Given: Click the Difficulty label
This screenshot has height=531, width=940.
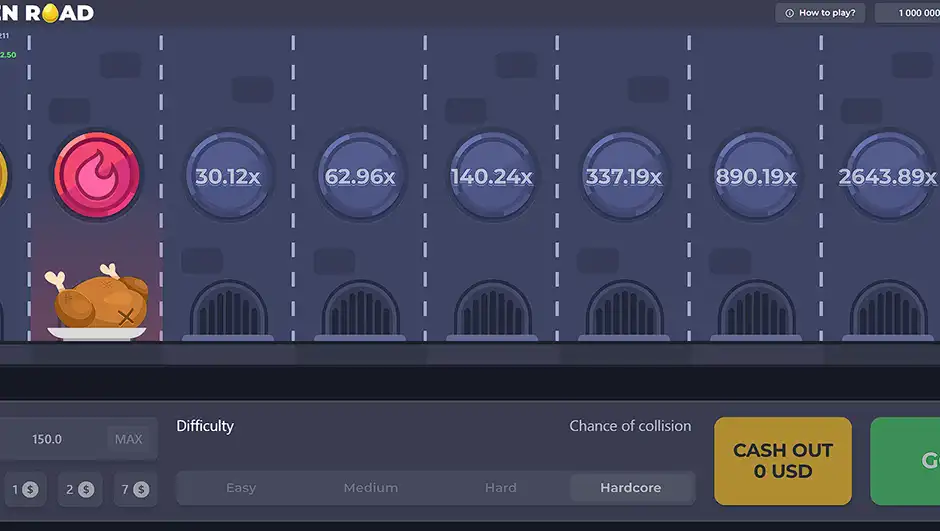Looking at the screenshot, I should [205, 427].
